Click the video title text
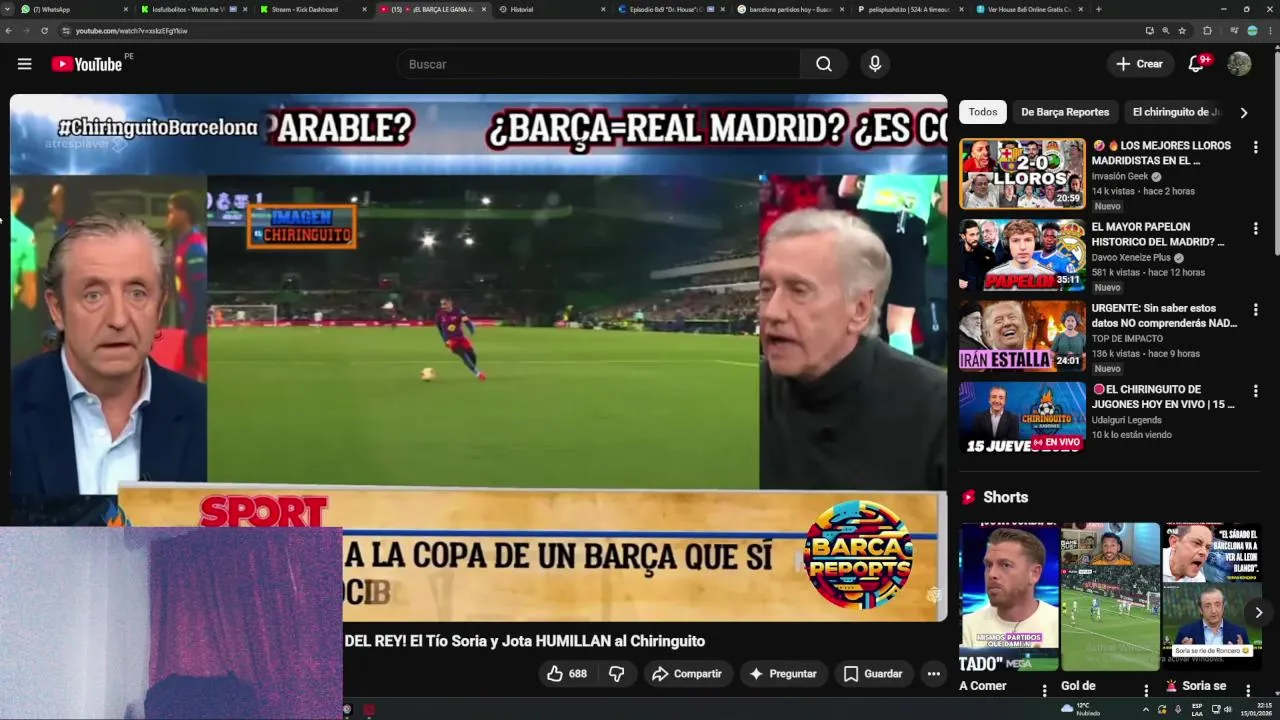 pos(524,641)
